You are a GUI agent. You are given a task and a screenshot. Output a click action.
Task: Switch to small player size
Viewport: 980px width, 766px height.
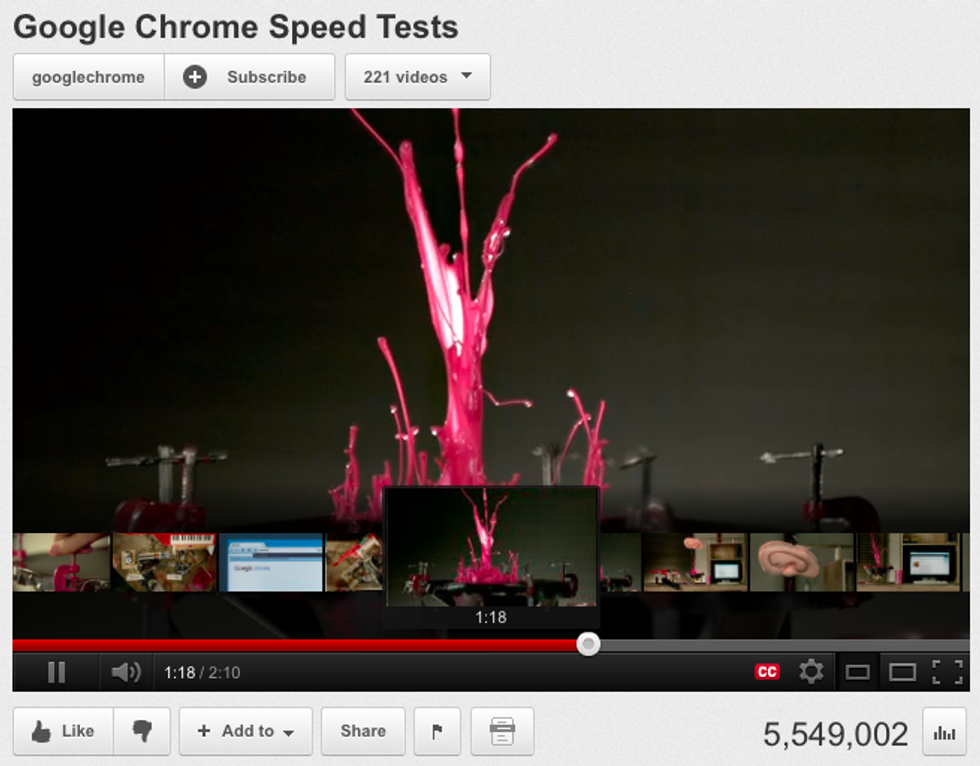[857, 672]
